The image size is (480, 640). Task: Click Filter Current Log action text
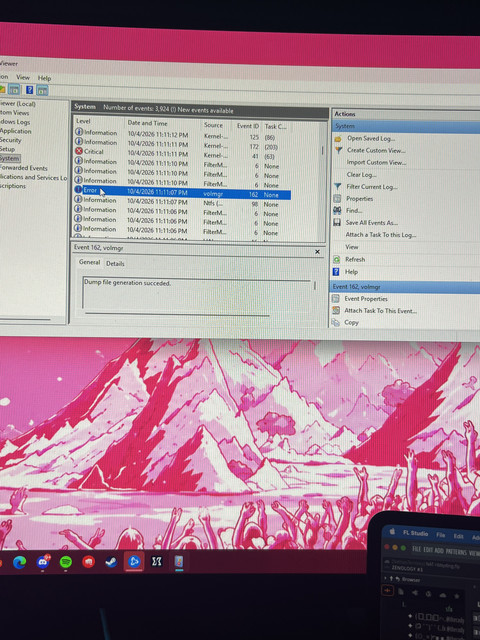(x=372, y=187)
